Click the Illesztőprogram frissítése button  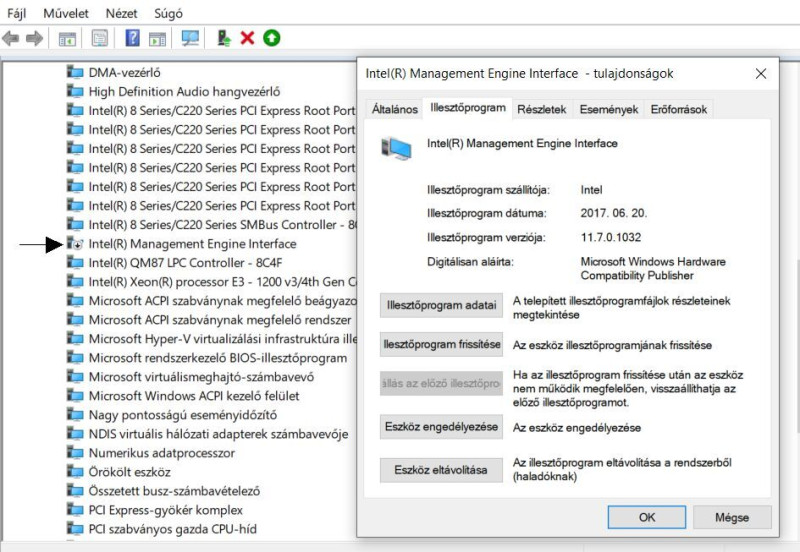441,344
